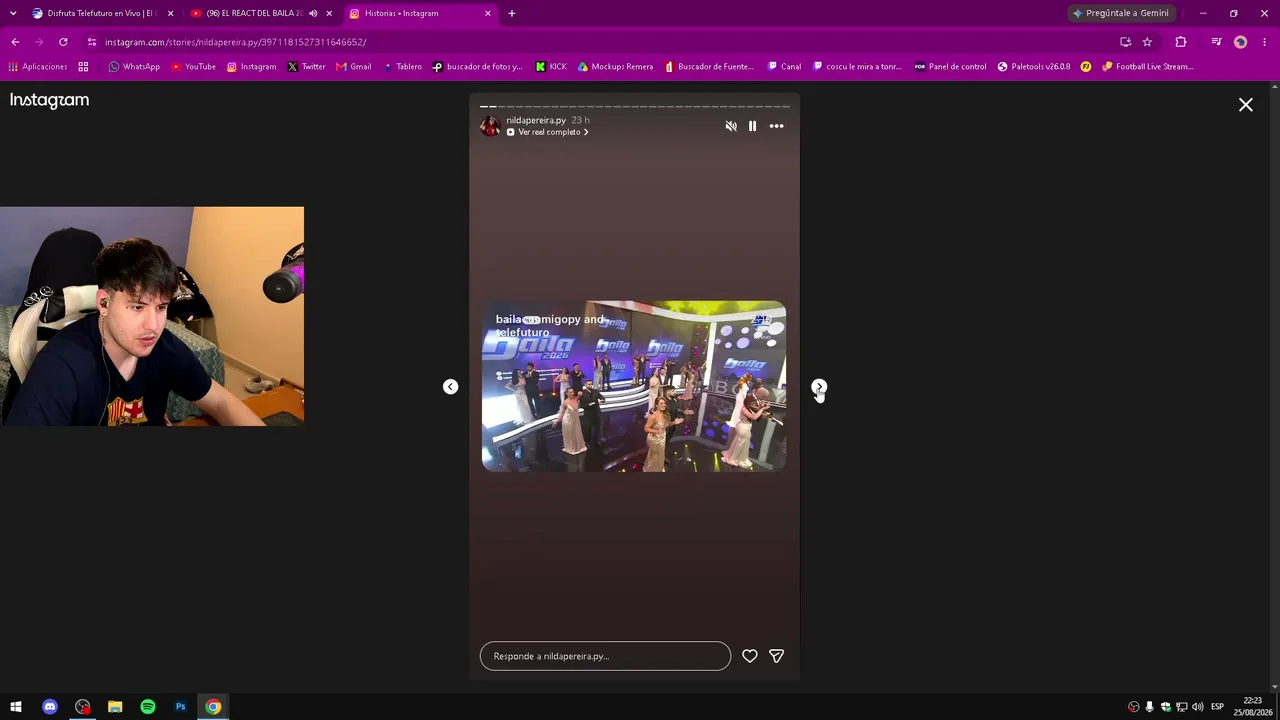Unmute the Instagram story audio
The height and width of the screenshot is (720, 1280).
coord(731,126)
